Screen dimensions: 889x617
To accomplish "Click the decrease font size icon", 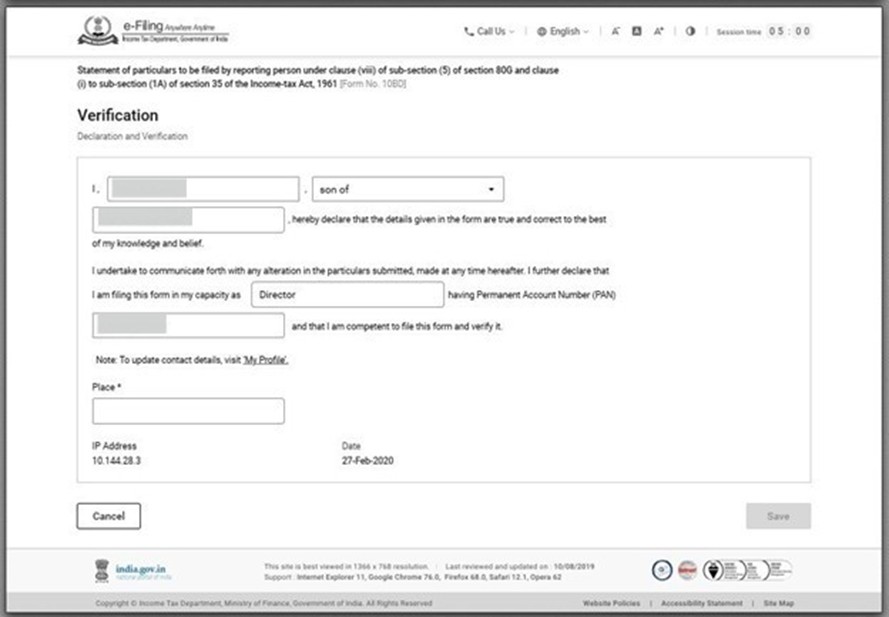I will tap(617, 31).
